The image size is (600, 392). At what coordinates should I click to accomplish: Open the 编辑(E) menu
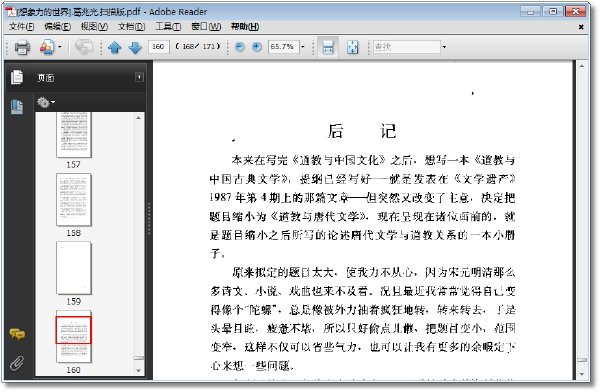[x=57, y=26]
